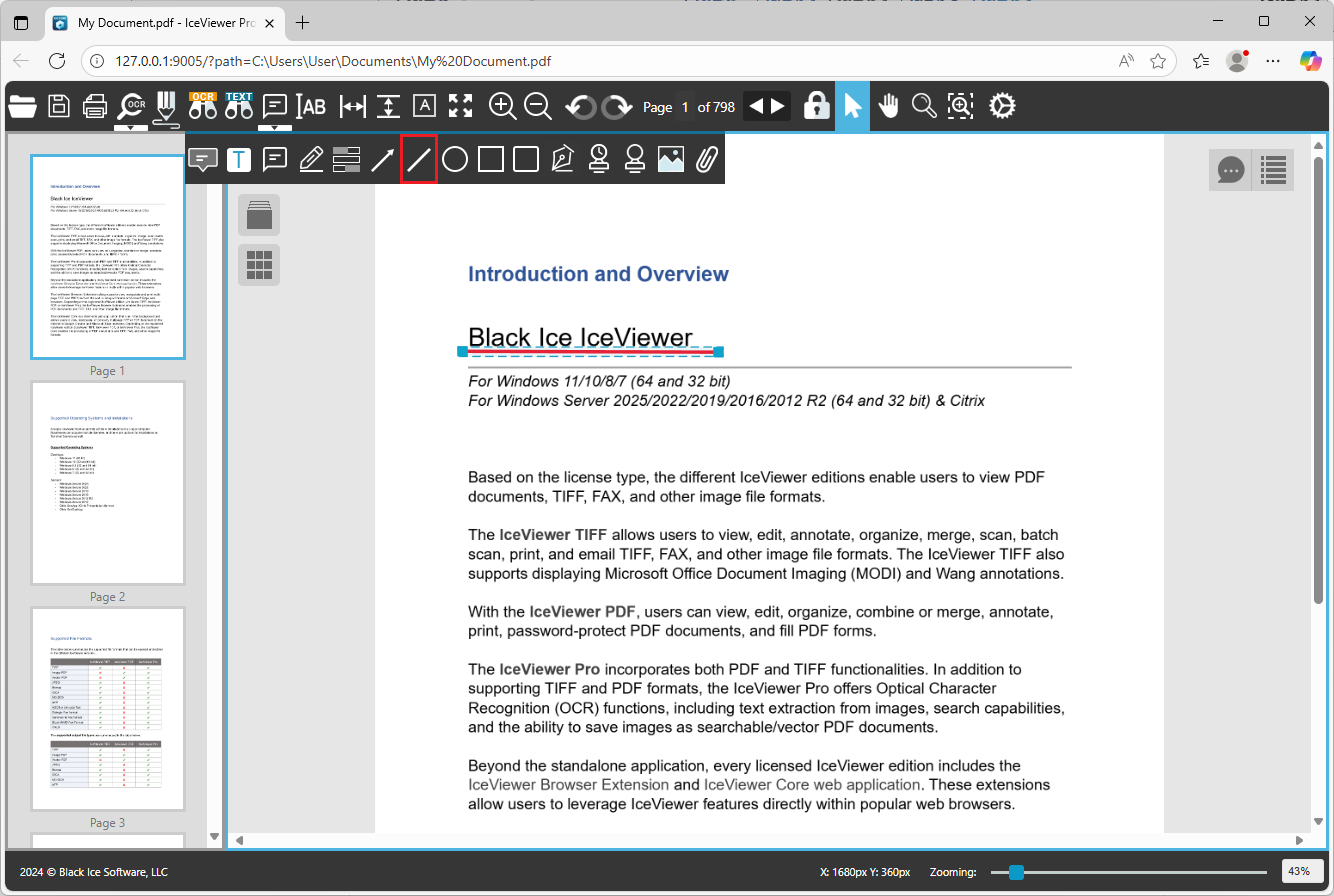Show the annotations list panel icon
Screen dimensions: 1334x896
click(x=1273, y=170)
